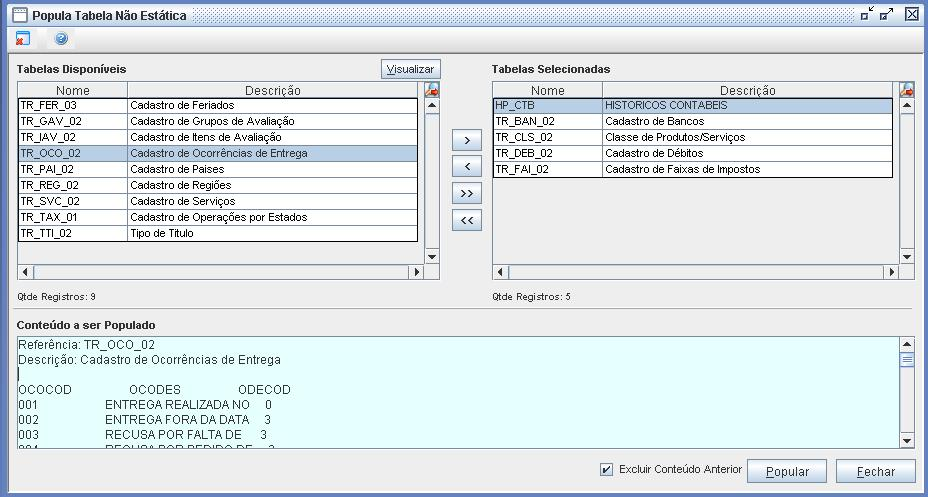Sort available tables by Nome column header
The width and height of the screenshot is (928, 497).
point(72,90)
